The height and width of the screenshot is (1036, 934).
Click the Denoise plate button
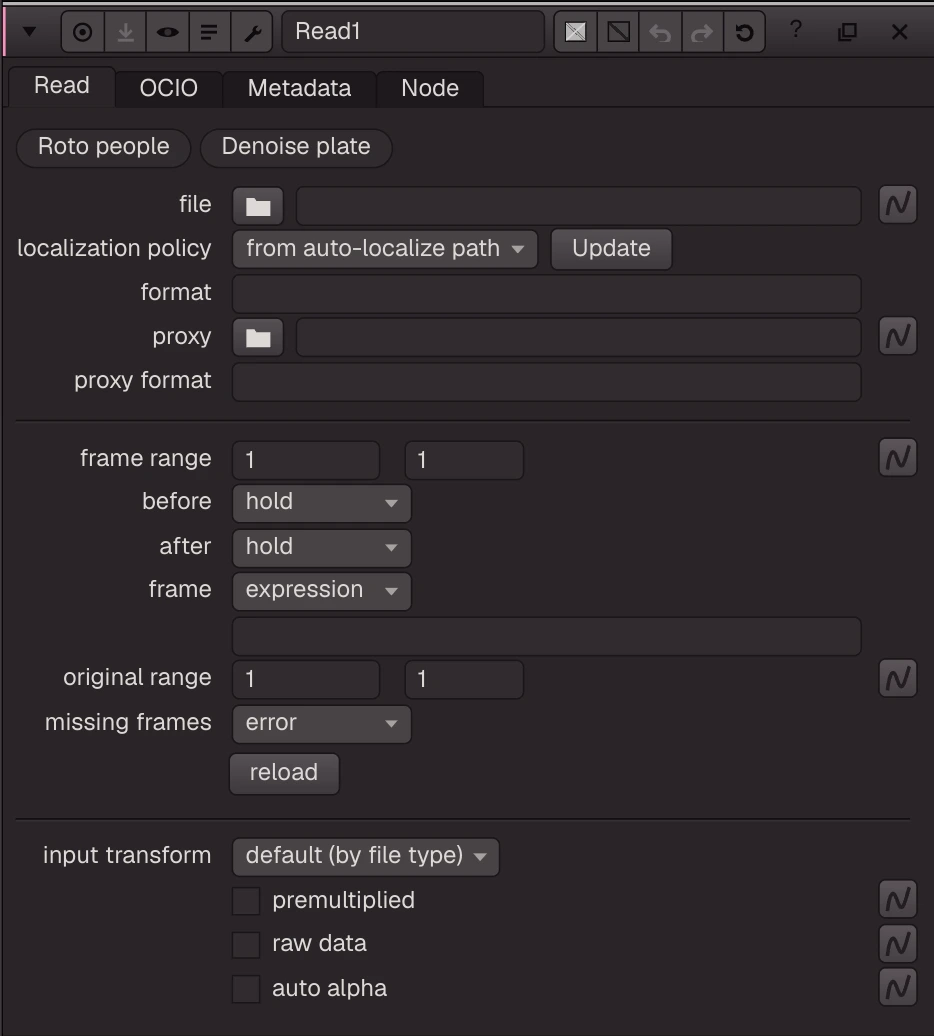coord(296,147)
